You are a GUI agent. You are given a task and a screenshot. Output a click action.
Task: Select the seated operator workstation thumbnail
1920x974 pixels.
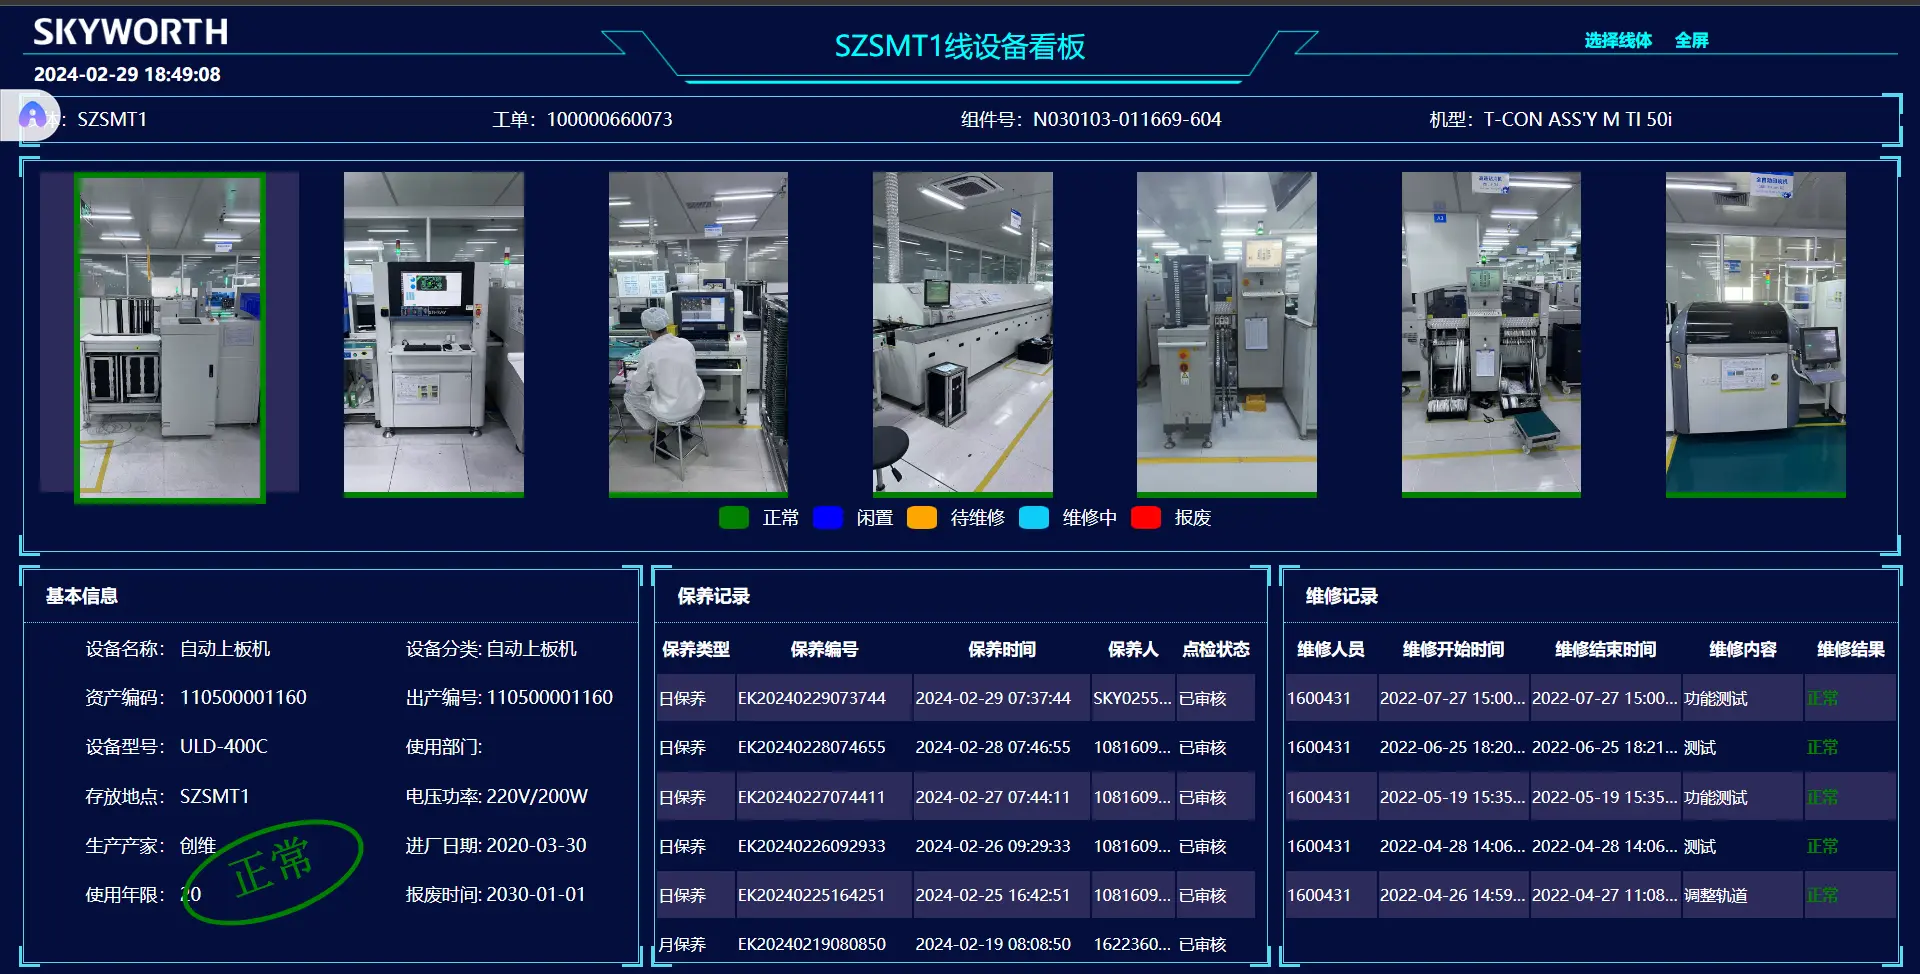click(698, 333)
